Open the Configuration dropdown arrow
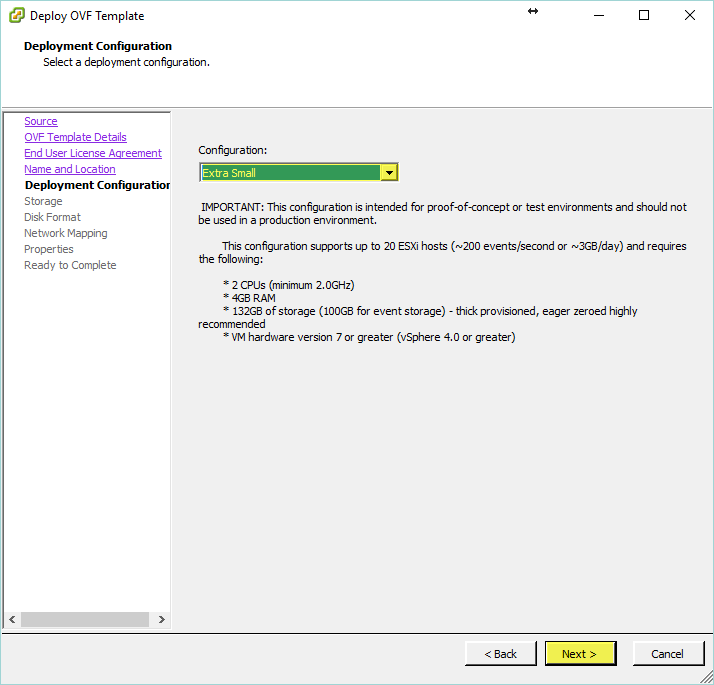 point(389,173)
